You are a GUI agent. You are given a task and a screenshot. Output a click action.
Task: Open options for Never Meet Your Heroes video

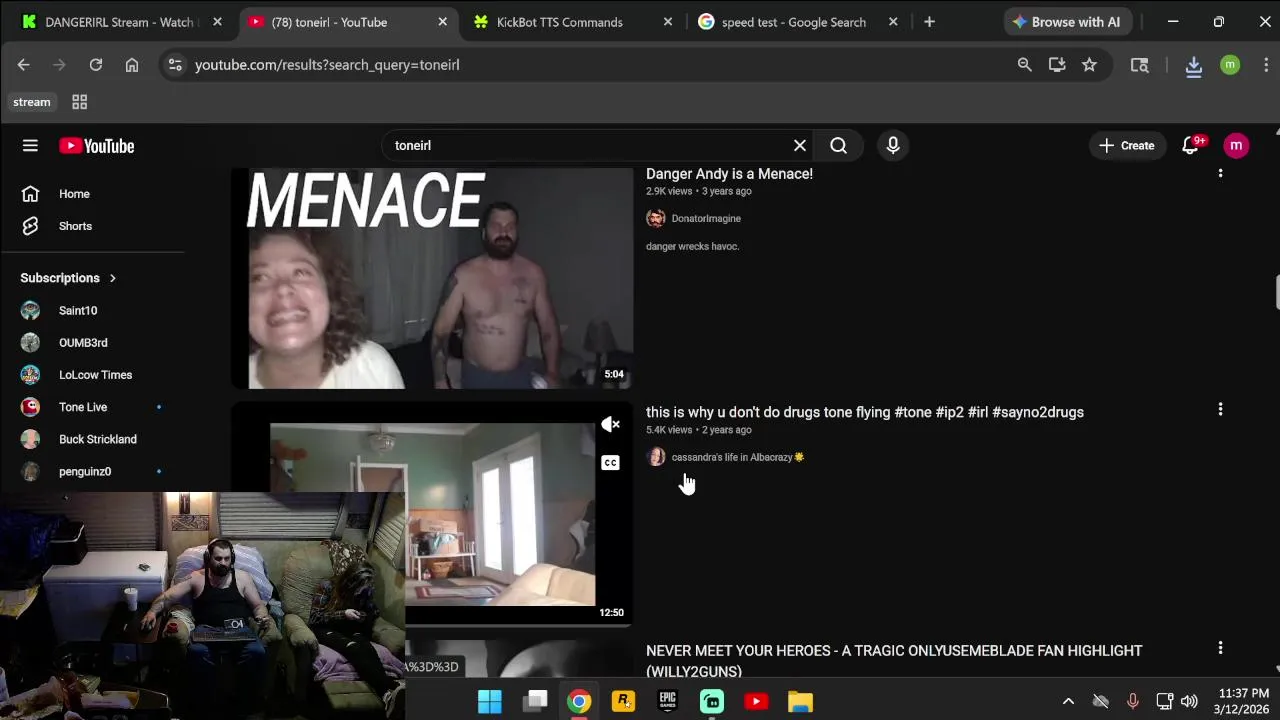(1220, 648)
